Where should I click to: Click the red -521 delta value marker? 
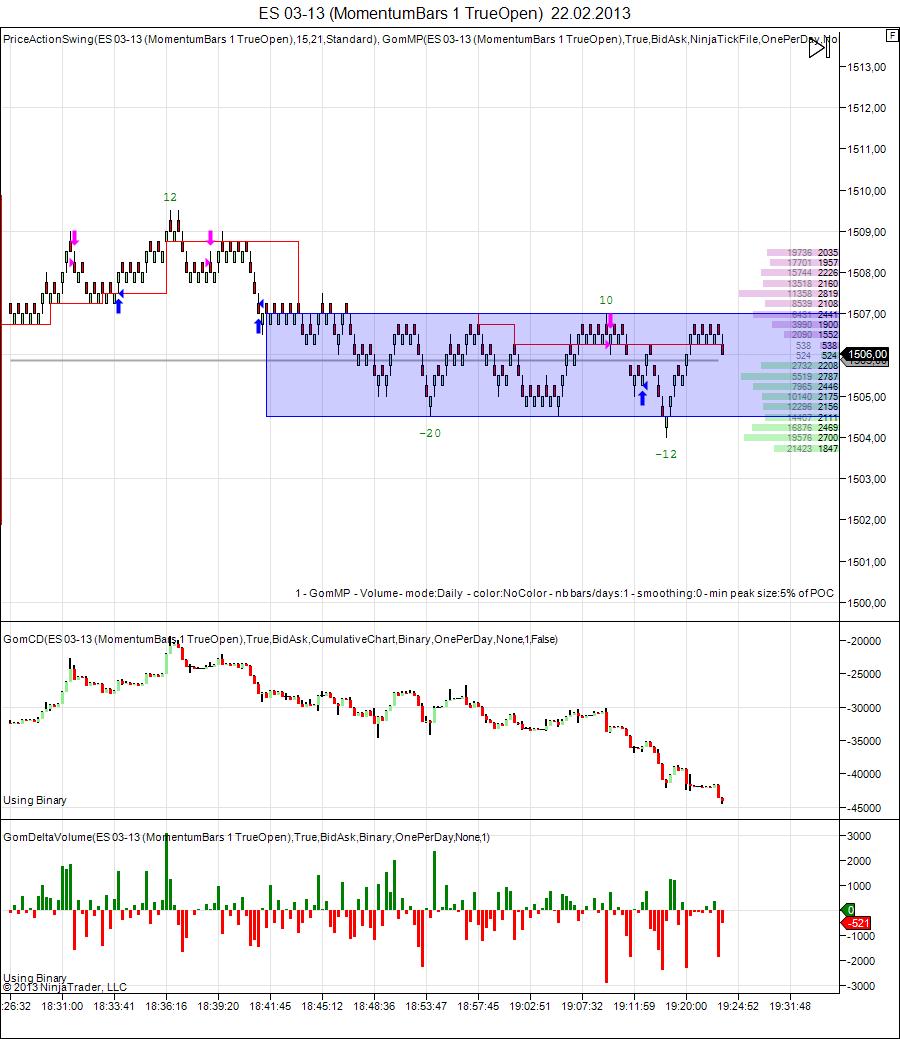(x=856, y=923)
